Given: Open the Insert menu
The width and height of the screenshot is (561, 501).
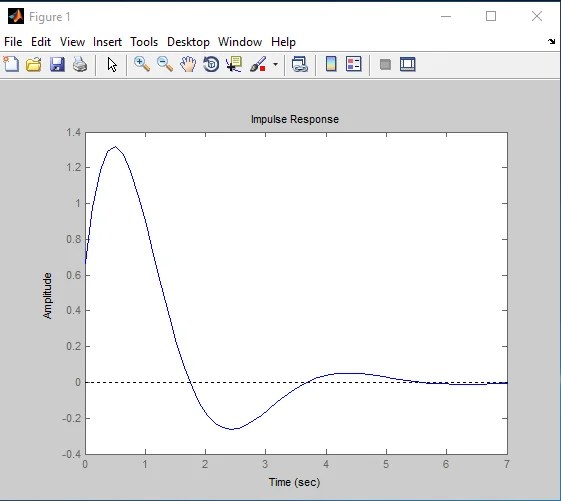Looking at the screenshot, I should pos(107,42).
